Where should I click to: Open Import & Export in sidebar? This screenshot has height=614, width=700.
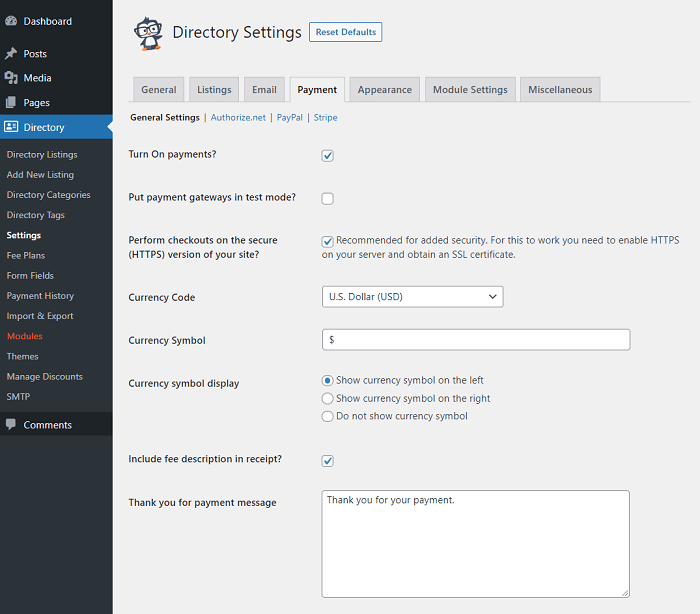tap(40, 316)
